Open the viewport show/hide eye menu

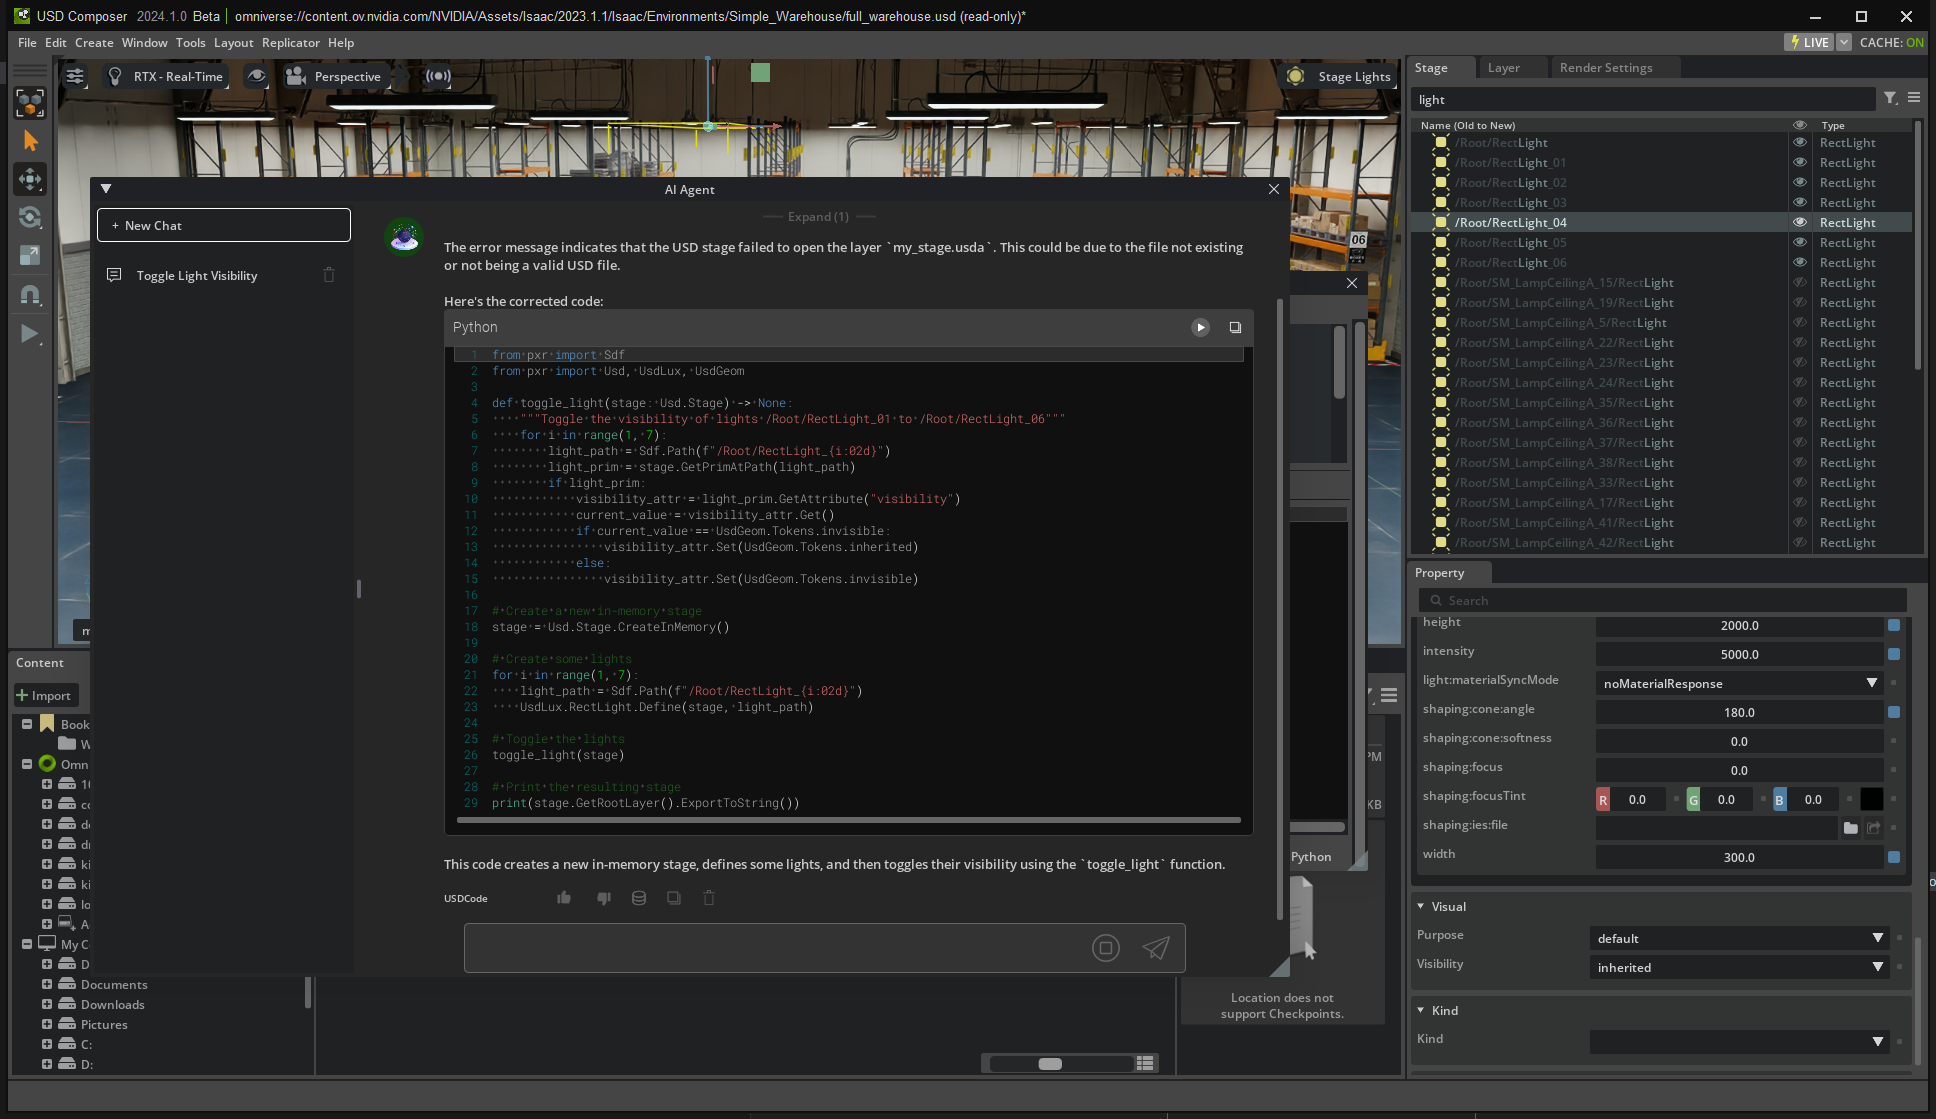pyautogui.click(x=257, y=76)
